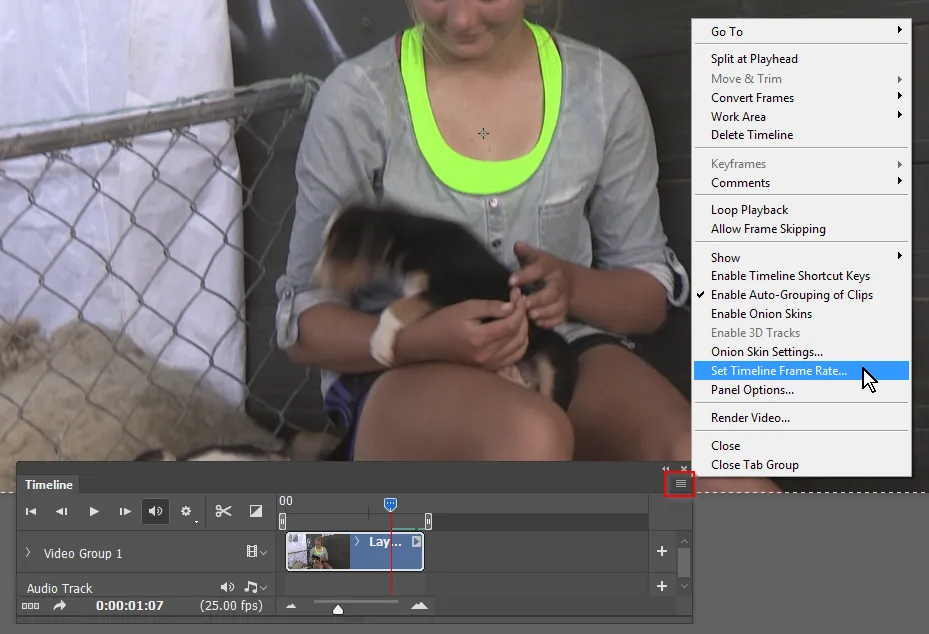Open the timeline settings gear
This screenshot has width=929, height=634.
pos(186,511)
